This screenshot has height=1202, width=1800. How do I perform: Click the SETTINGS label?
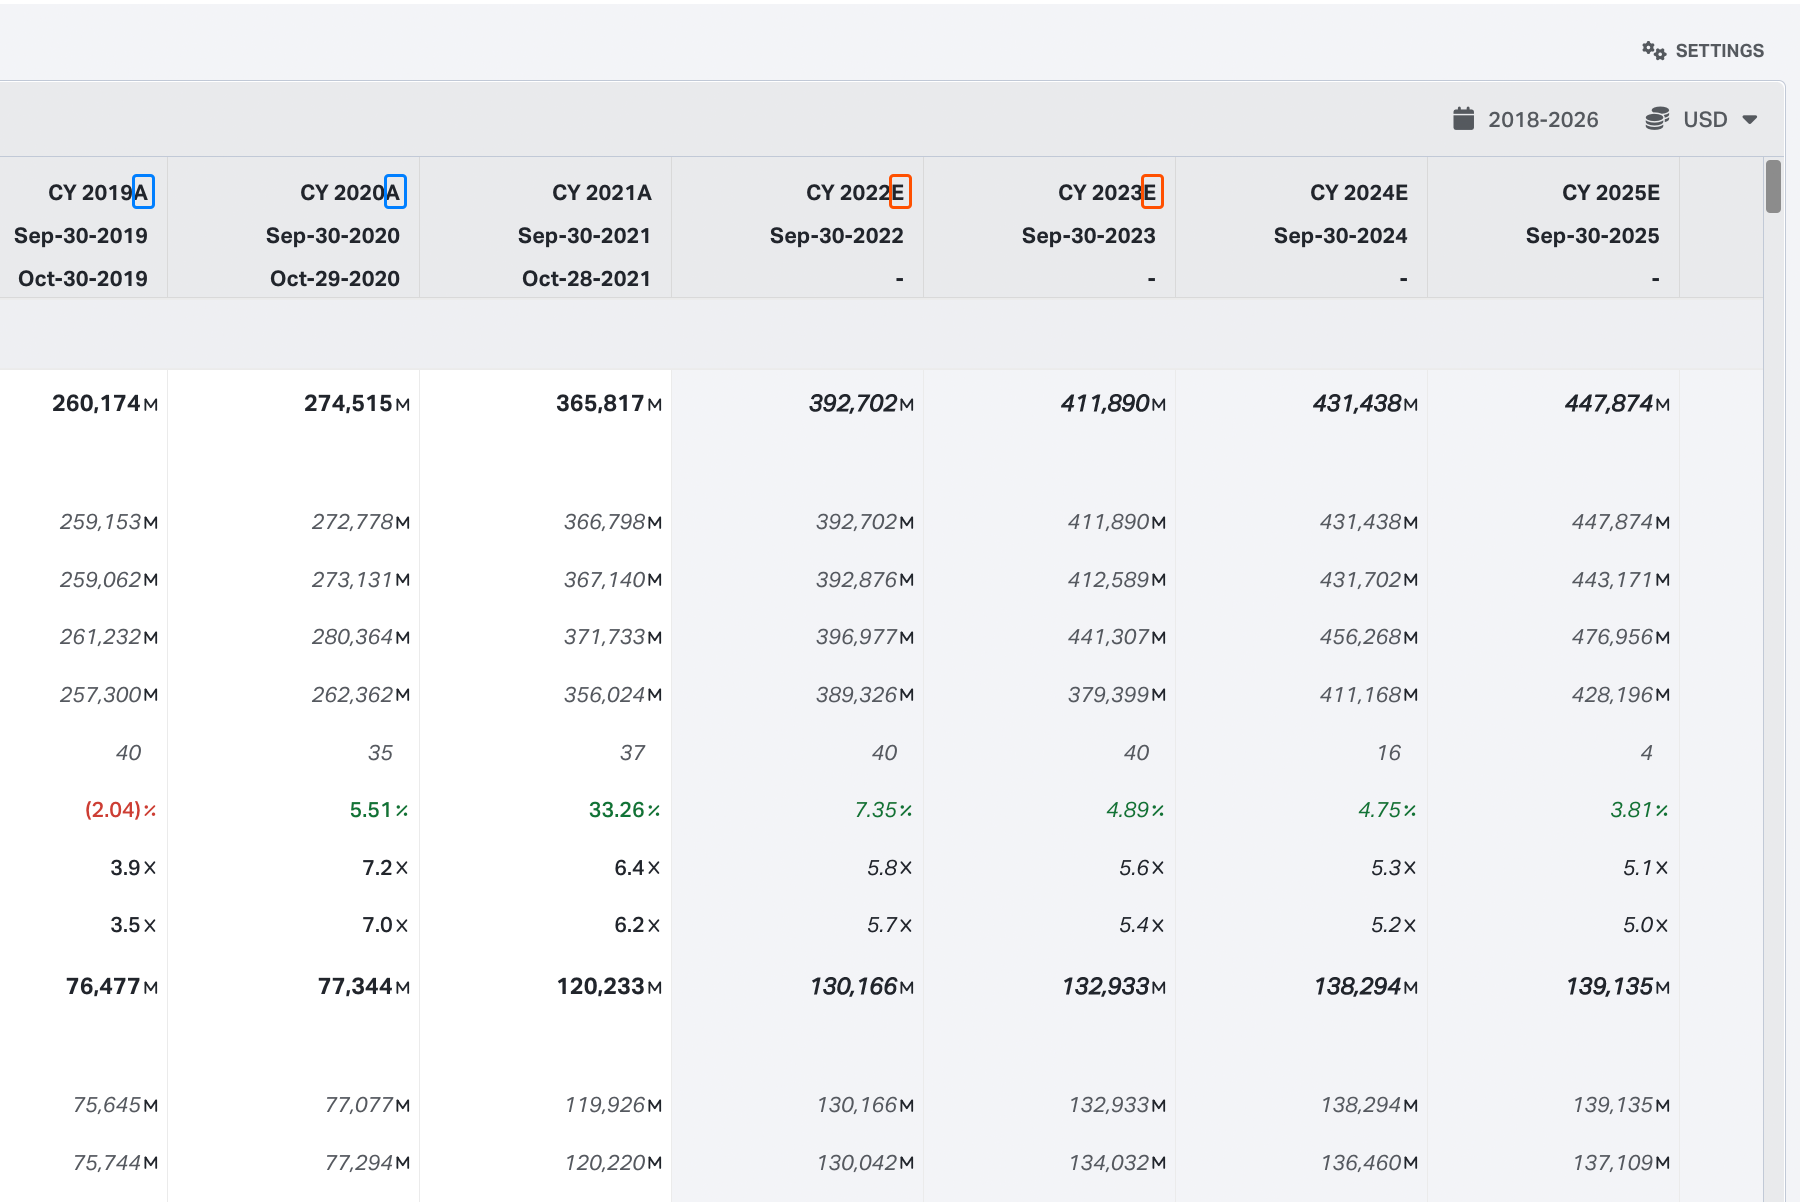click(x=1719, y=51)
